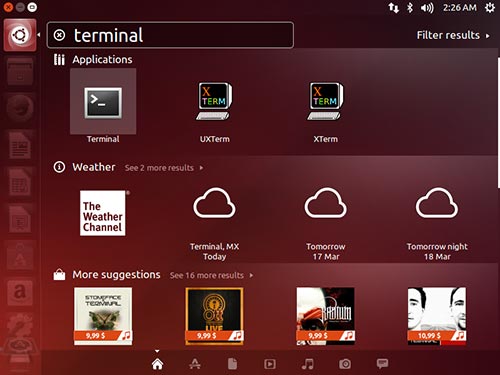Switch to the Music lens
The height and width of the screenshot is (375, 500).
coord(308,364)
